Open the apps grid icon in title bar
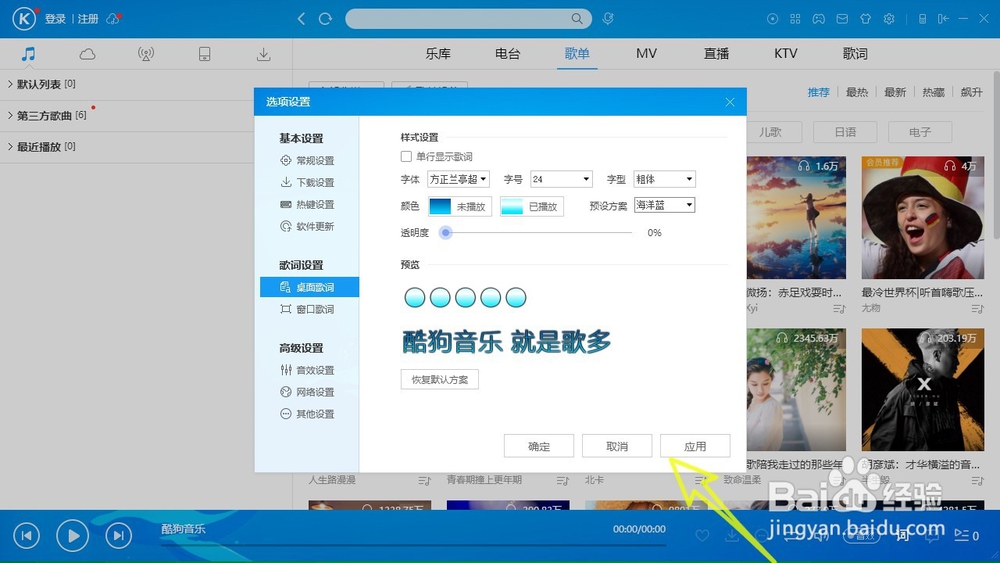1000x563 pixels. tap(795, 19)
